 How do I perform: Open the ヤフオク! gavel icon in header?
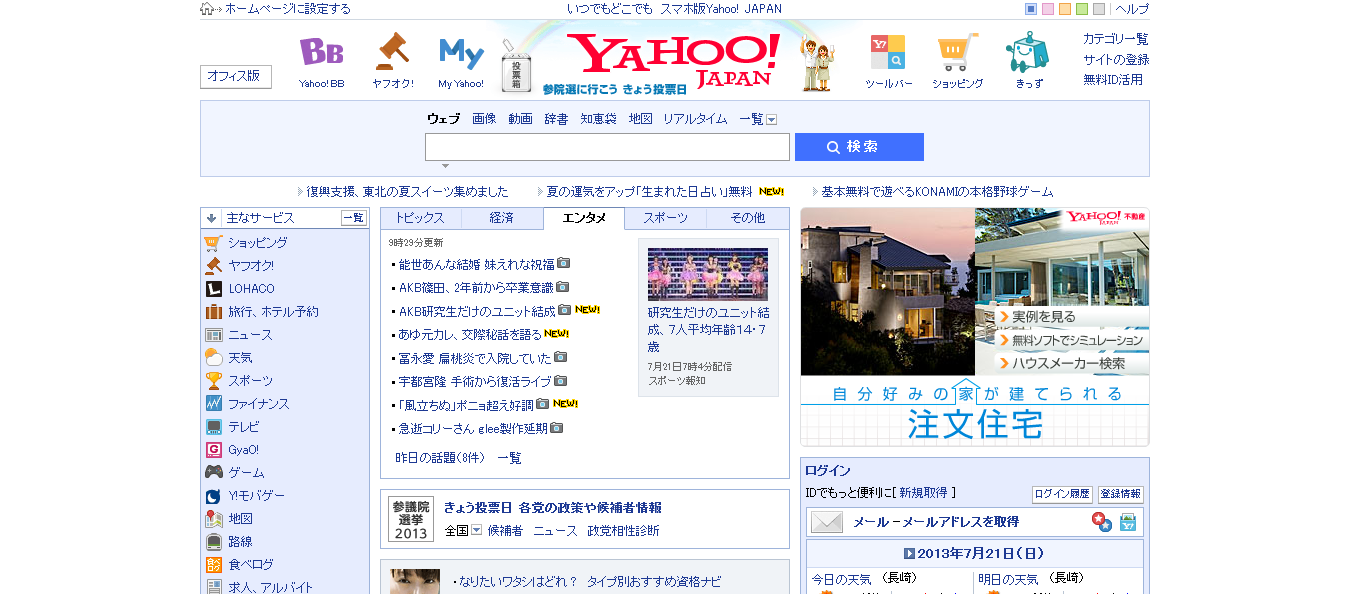[392, 52]
